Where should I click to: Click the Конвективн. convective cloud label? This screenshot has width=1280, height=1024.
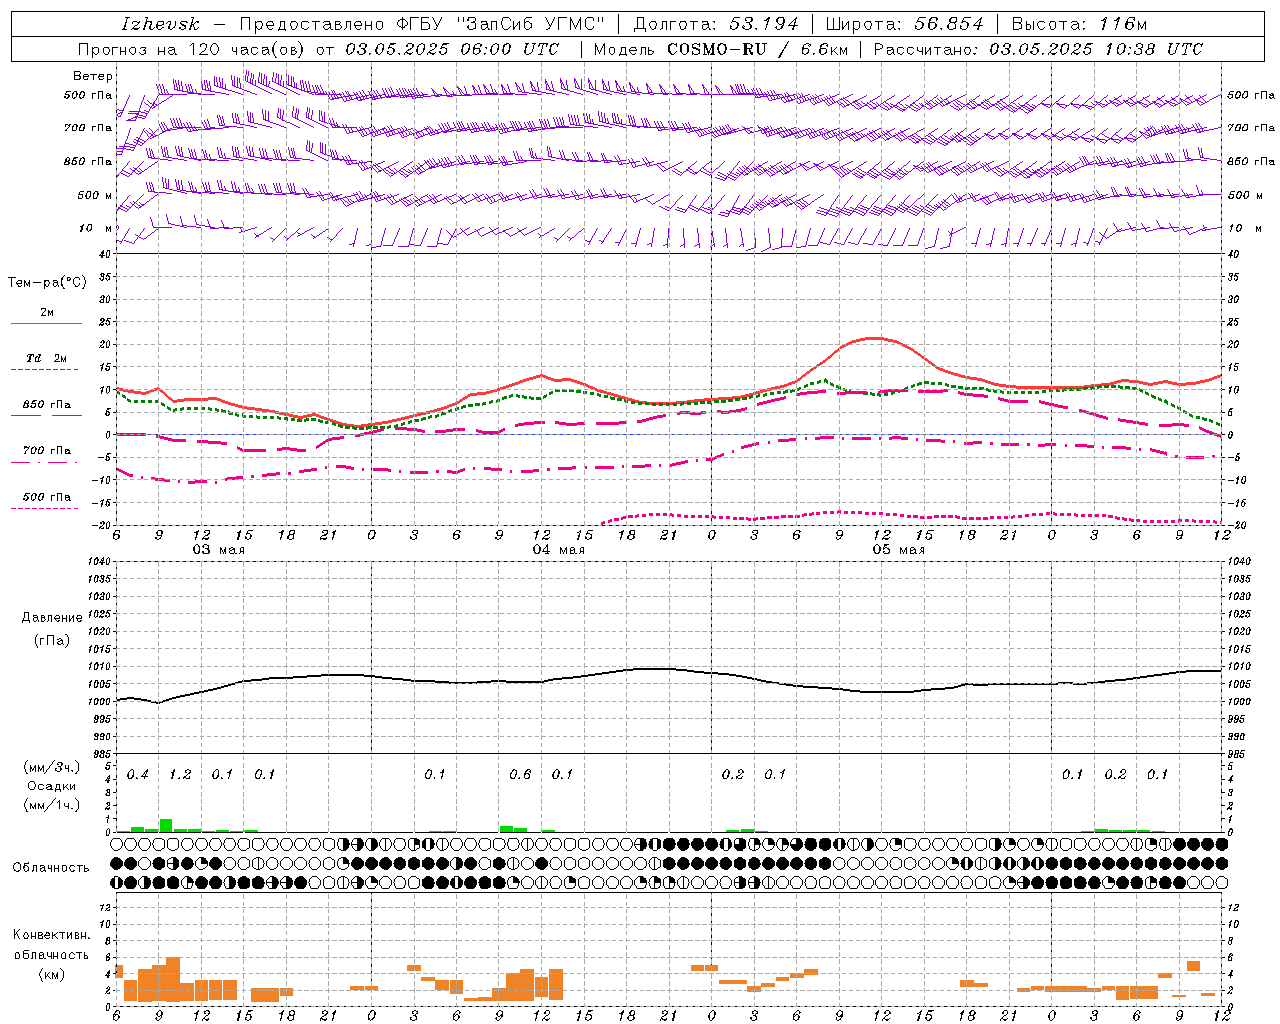click(51, 935)
